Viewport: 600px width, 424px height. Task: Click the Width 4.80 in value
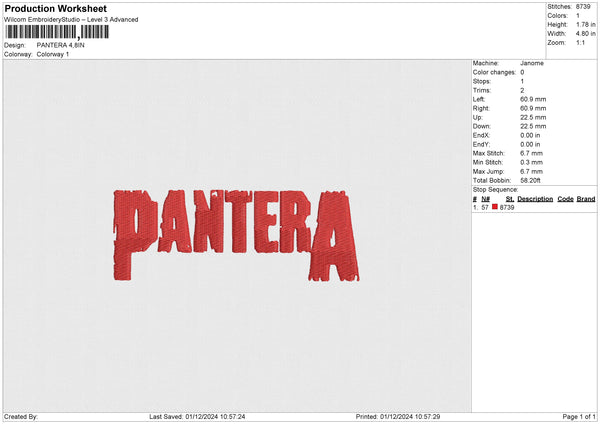(x=585, y=34)
